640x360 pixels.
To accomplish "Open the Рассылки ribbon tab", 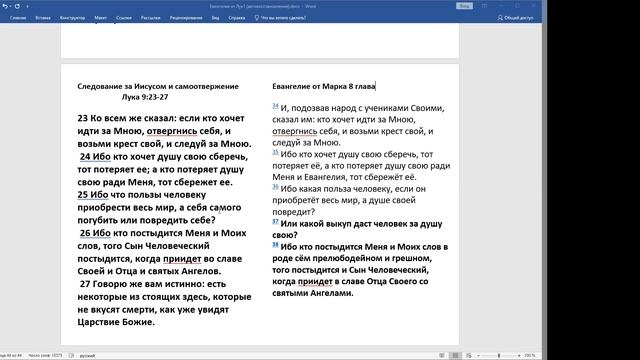I will coord(151,18).
